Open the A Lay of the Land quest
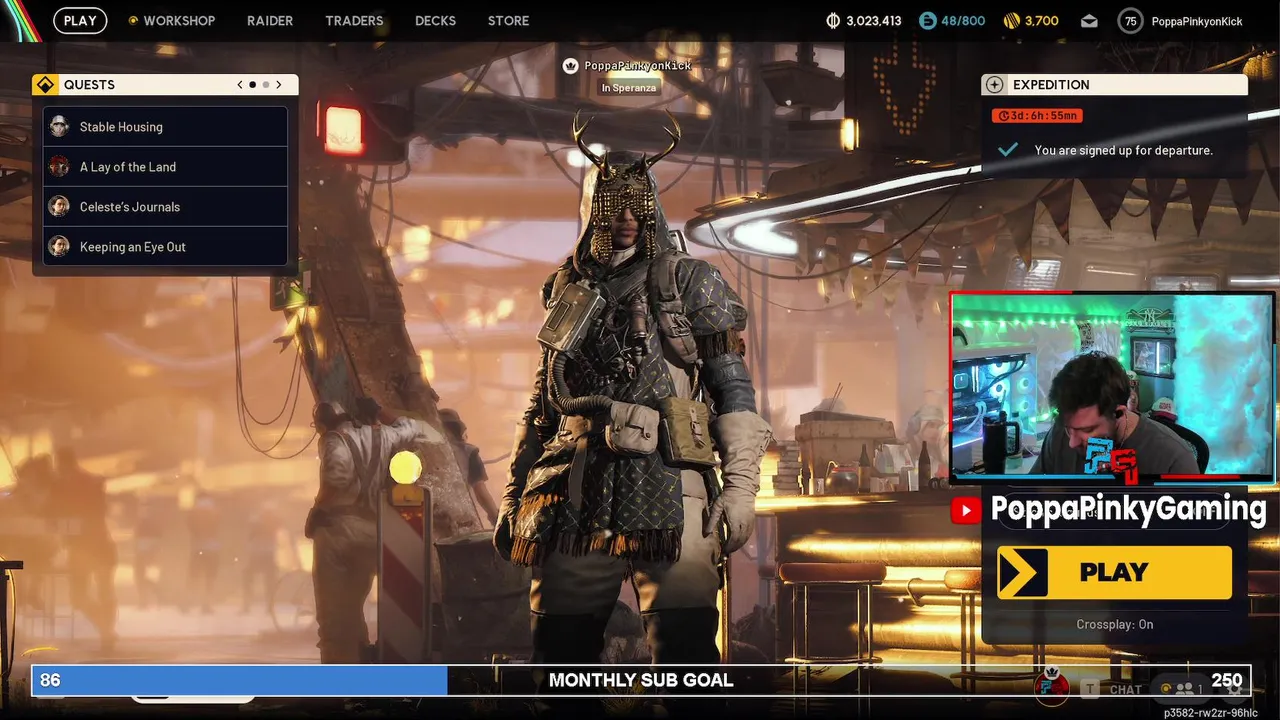 point(165,167)
